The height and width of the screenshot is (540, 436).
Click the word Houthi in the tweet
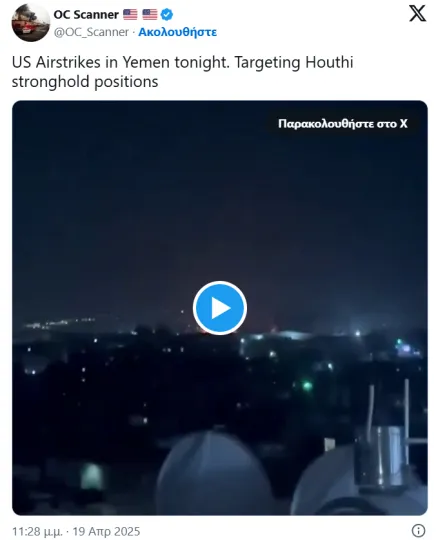(x=329, y=63)
